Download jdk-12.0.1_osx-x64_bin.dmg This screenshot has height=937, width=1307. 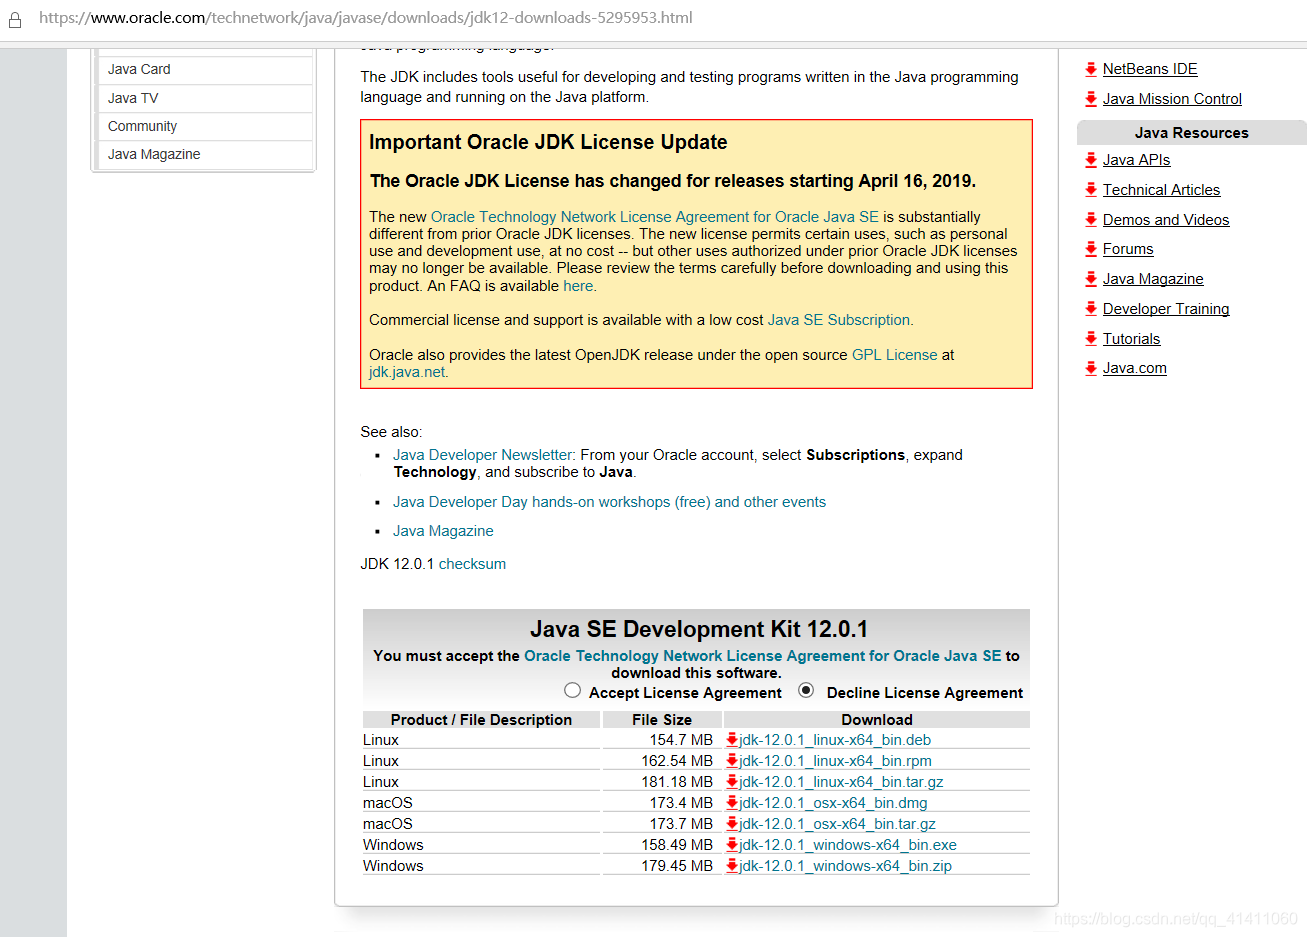pos(833,803)
